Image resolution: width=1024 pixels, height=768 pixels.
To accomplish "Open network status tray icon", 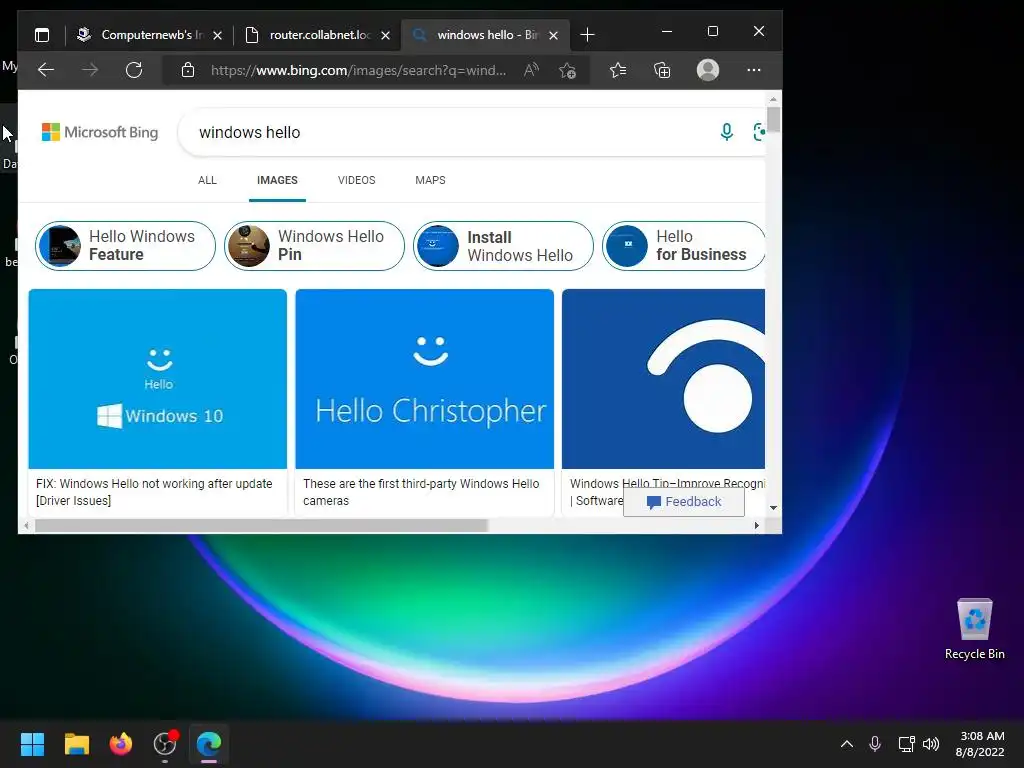I will [906, 744].
